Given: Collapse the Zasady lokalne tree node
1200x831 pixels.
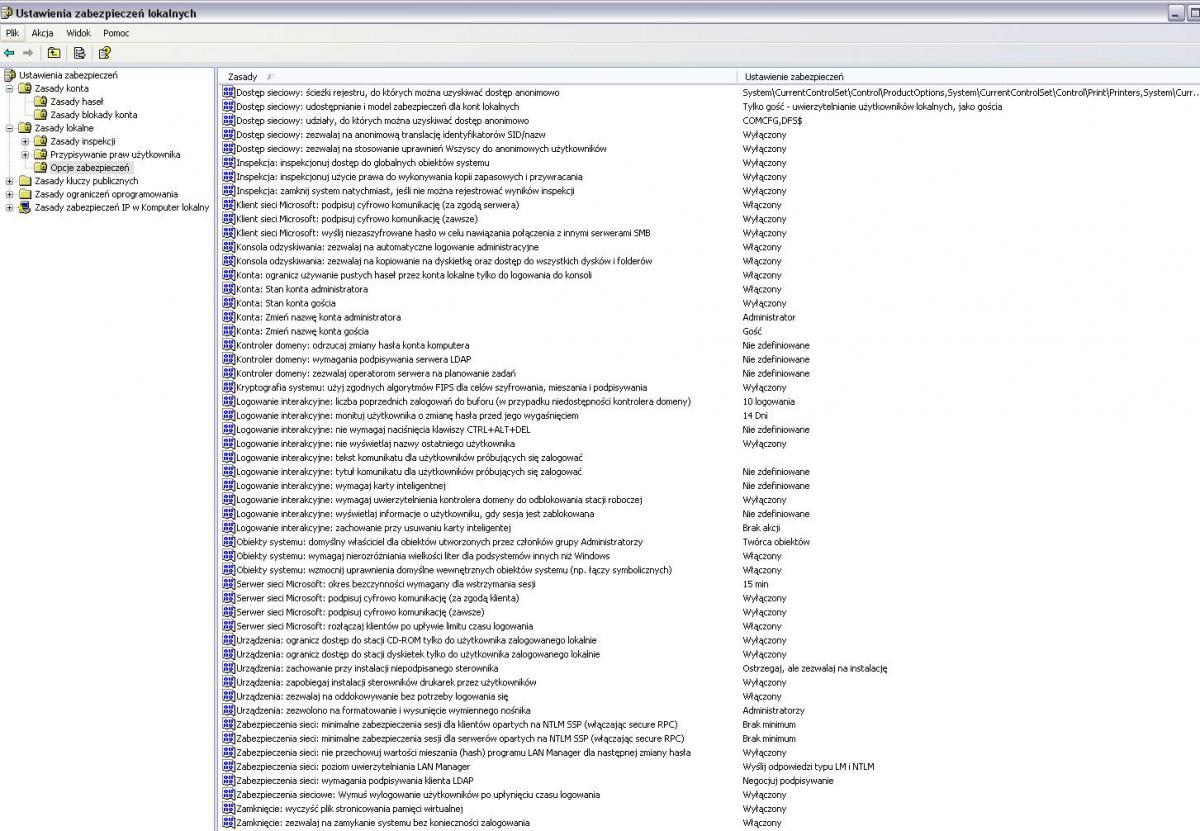Looking at the screenshot, I should pos(9,128).
